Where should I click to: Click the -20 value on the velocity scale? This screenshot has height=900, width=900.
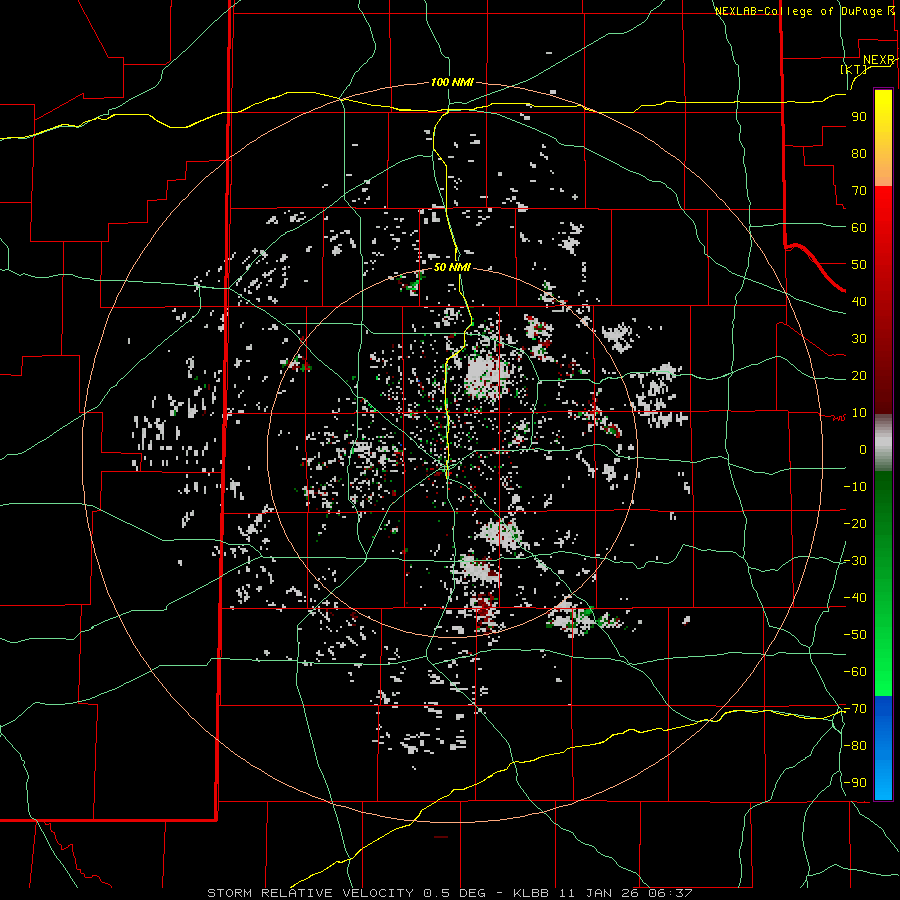click(x=855, y=523)
